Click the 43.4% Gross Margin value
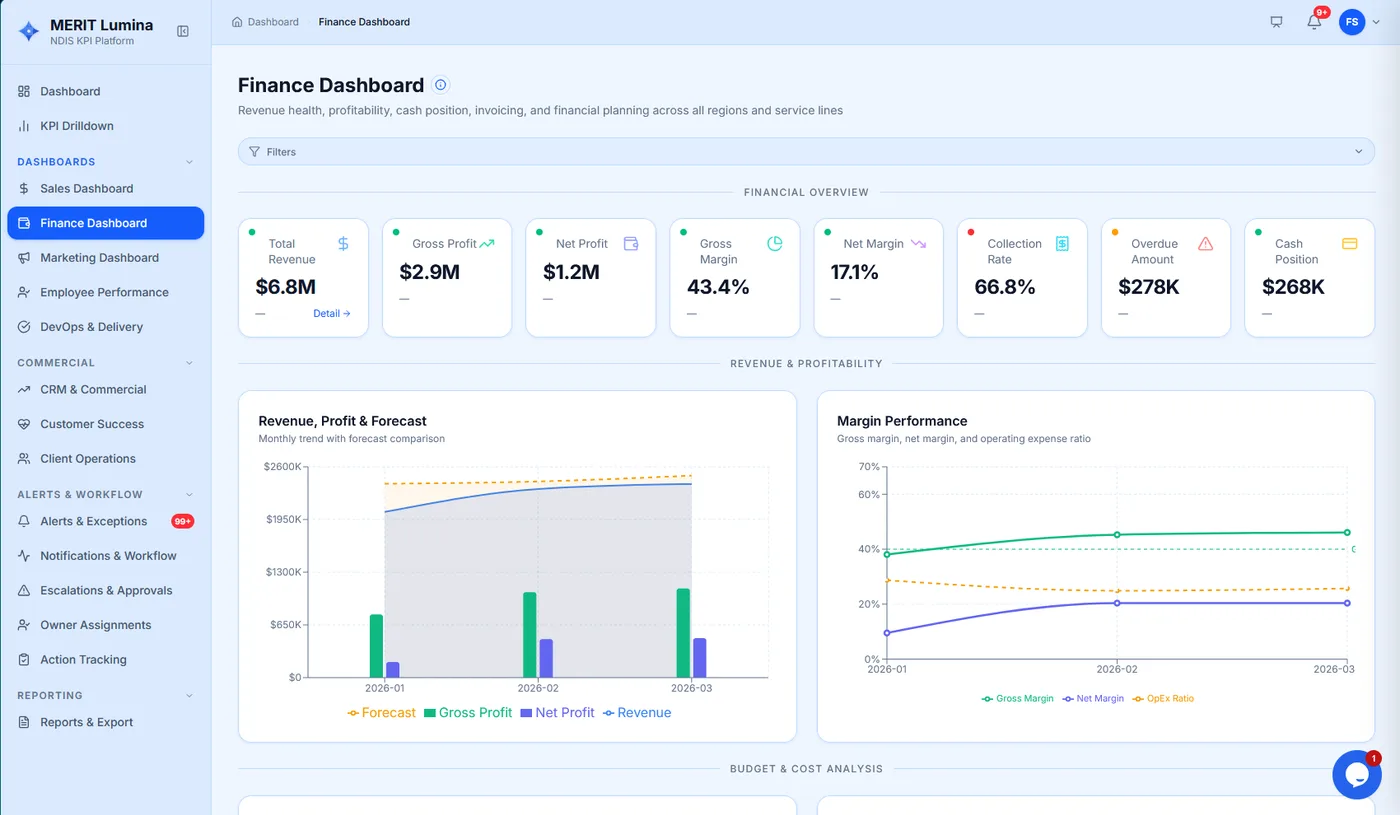This screenshot has width=1400, height=815. 718,287
